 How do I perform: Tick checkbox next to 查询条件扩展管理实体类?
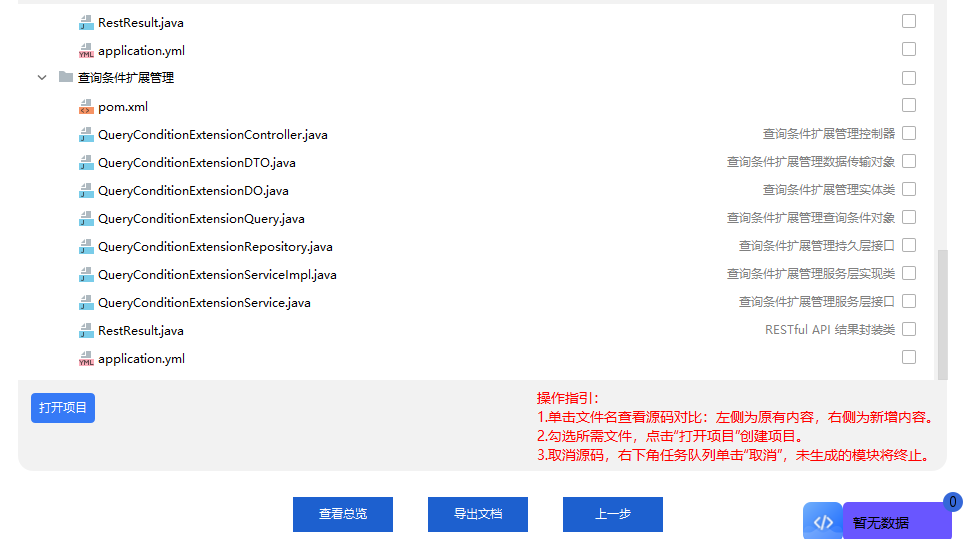(x=908, y=189)
